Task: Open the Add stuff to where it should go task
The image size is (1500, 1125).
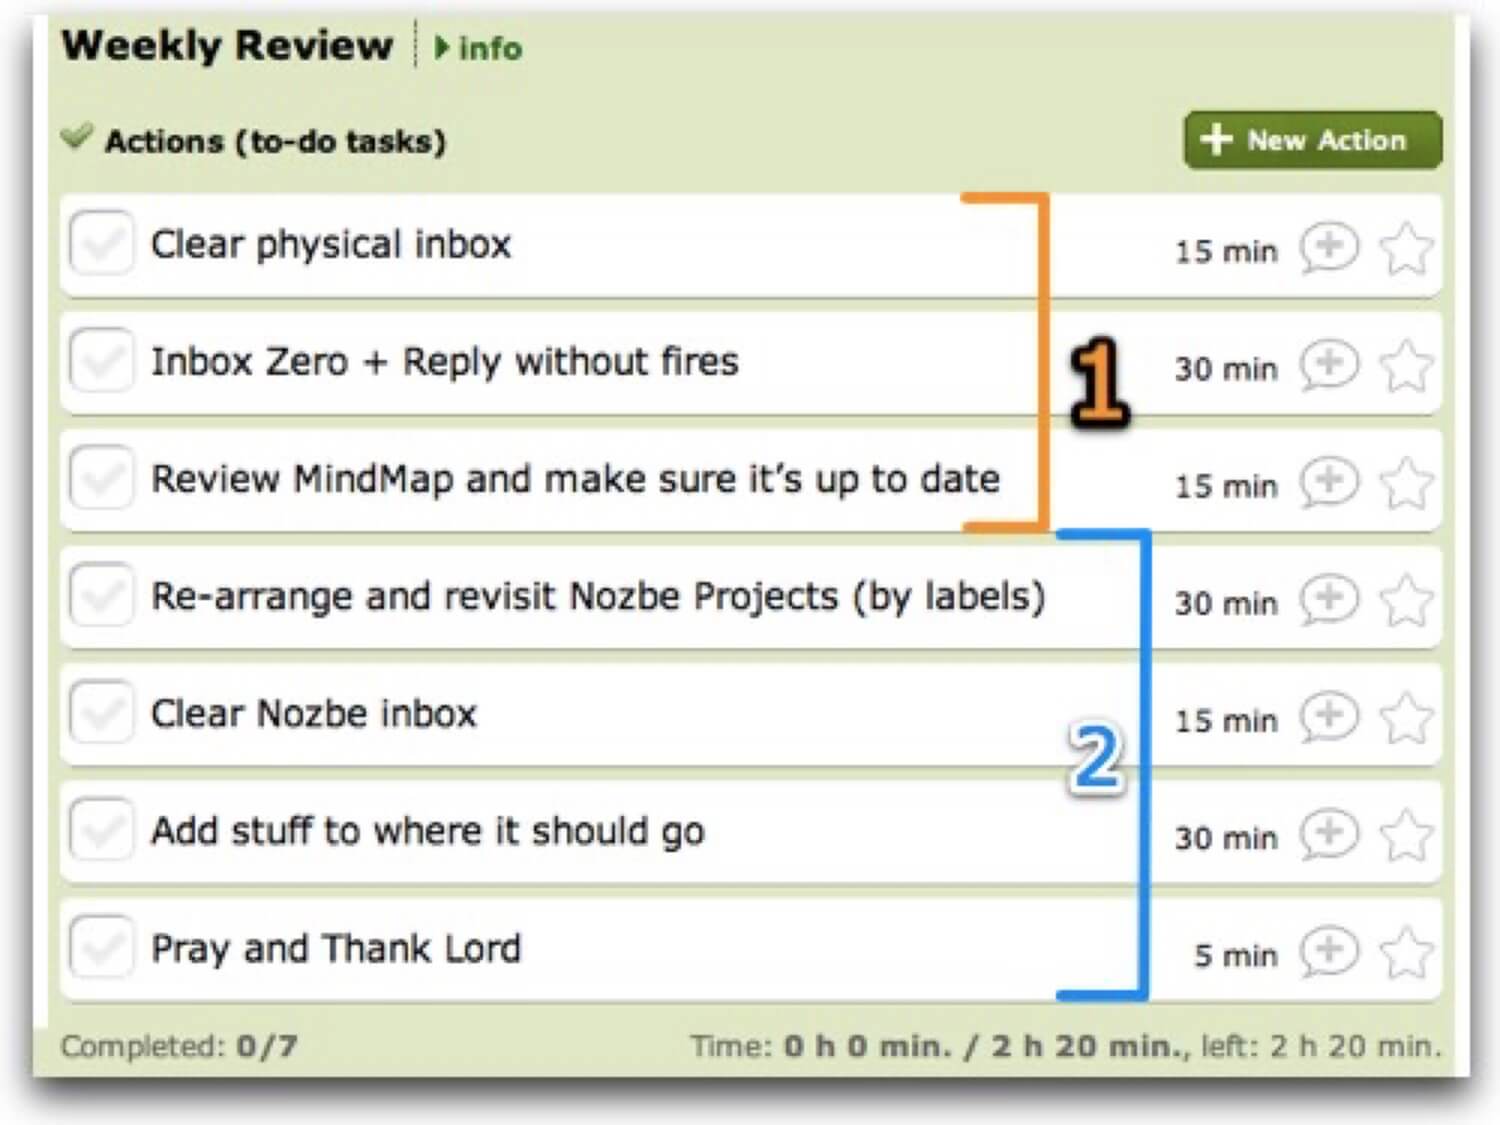Action: 428,832
